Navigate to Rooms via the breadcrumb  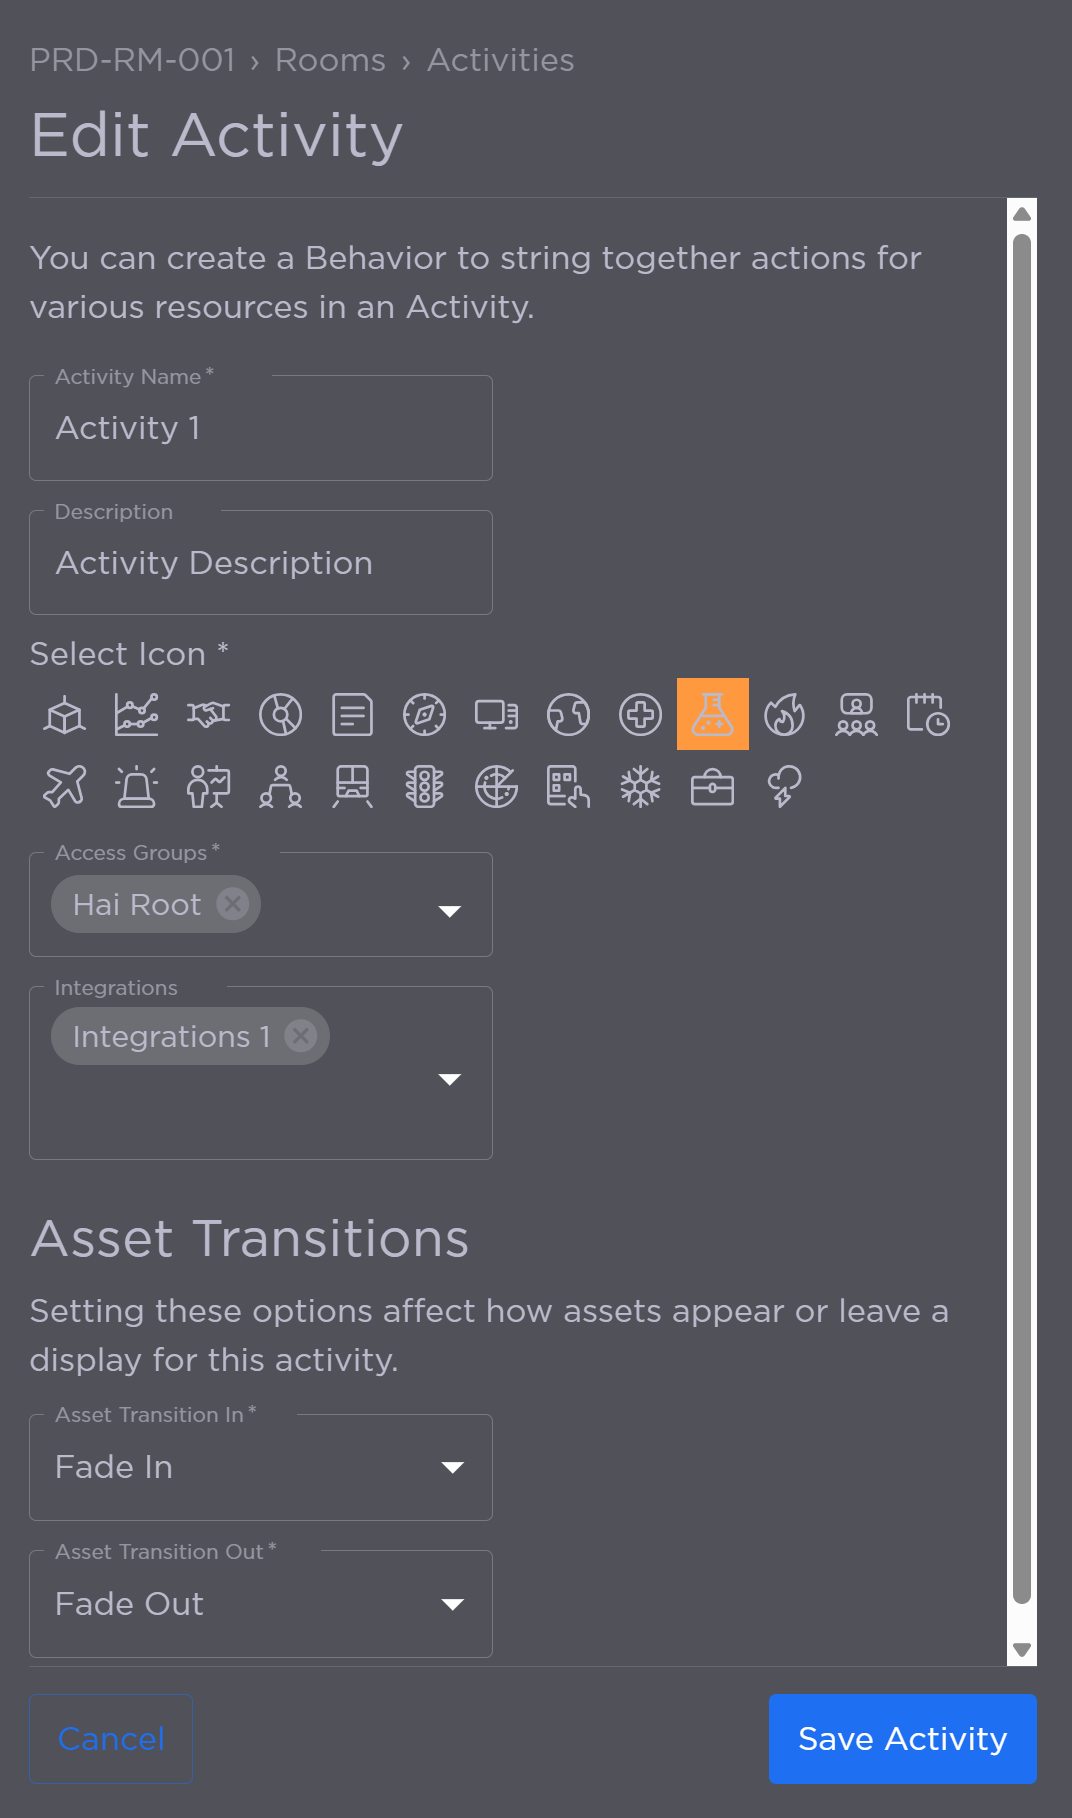click(x=330, y=60)
